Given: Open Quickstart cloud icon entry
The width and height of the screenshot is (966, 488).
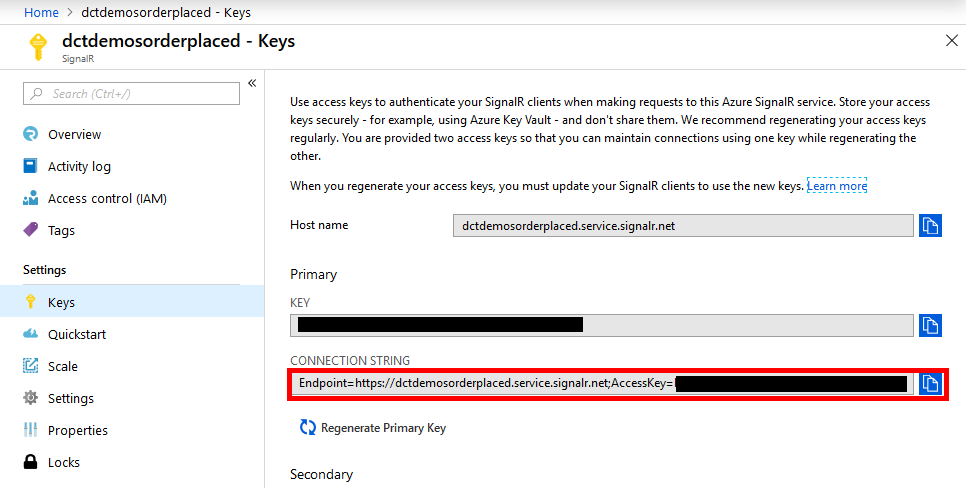Looking at the screenshot, I should click(30, 334).
